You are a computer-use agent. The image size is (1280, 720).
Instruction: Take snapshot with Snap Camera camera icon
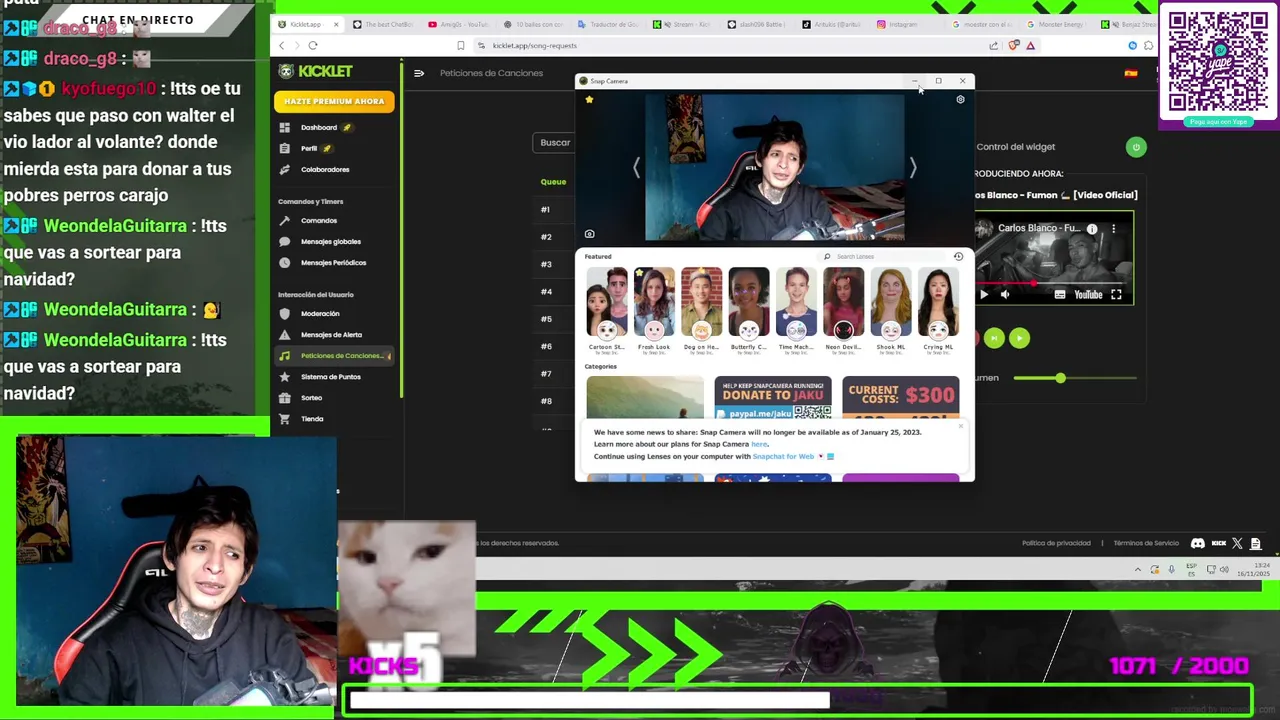pos(589,234)
